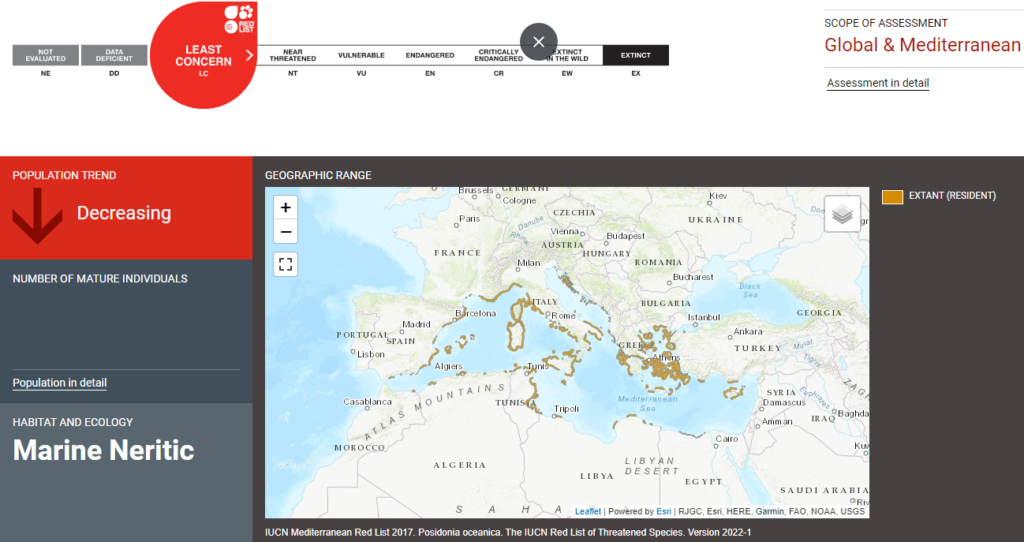Click the NUMBER OF MATURE INDIVIDUALS heading
Screen dimensions: 1024x542
tap(100, 278)
